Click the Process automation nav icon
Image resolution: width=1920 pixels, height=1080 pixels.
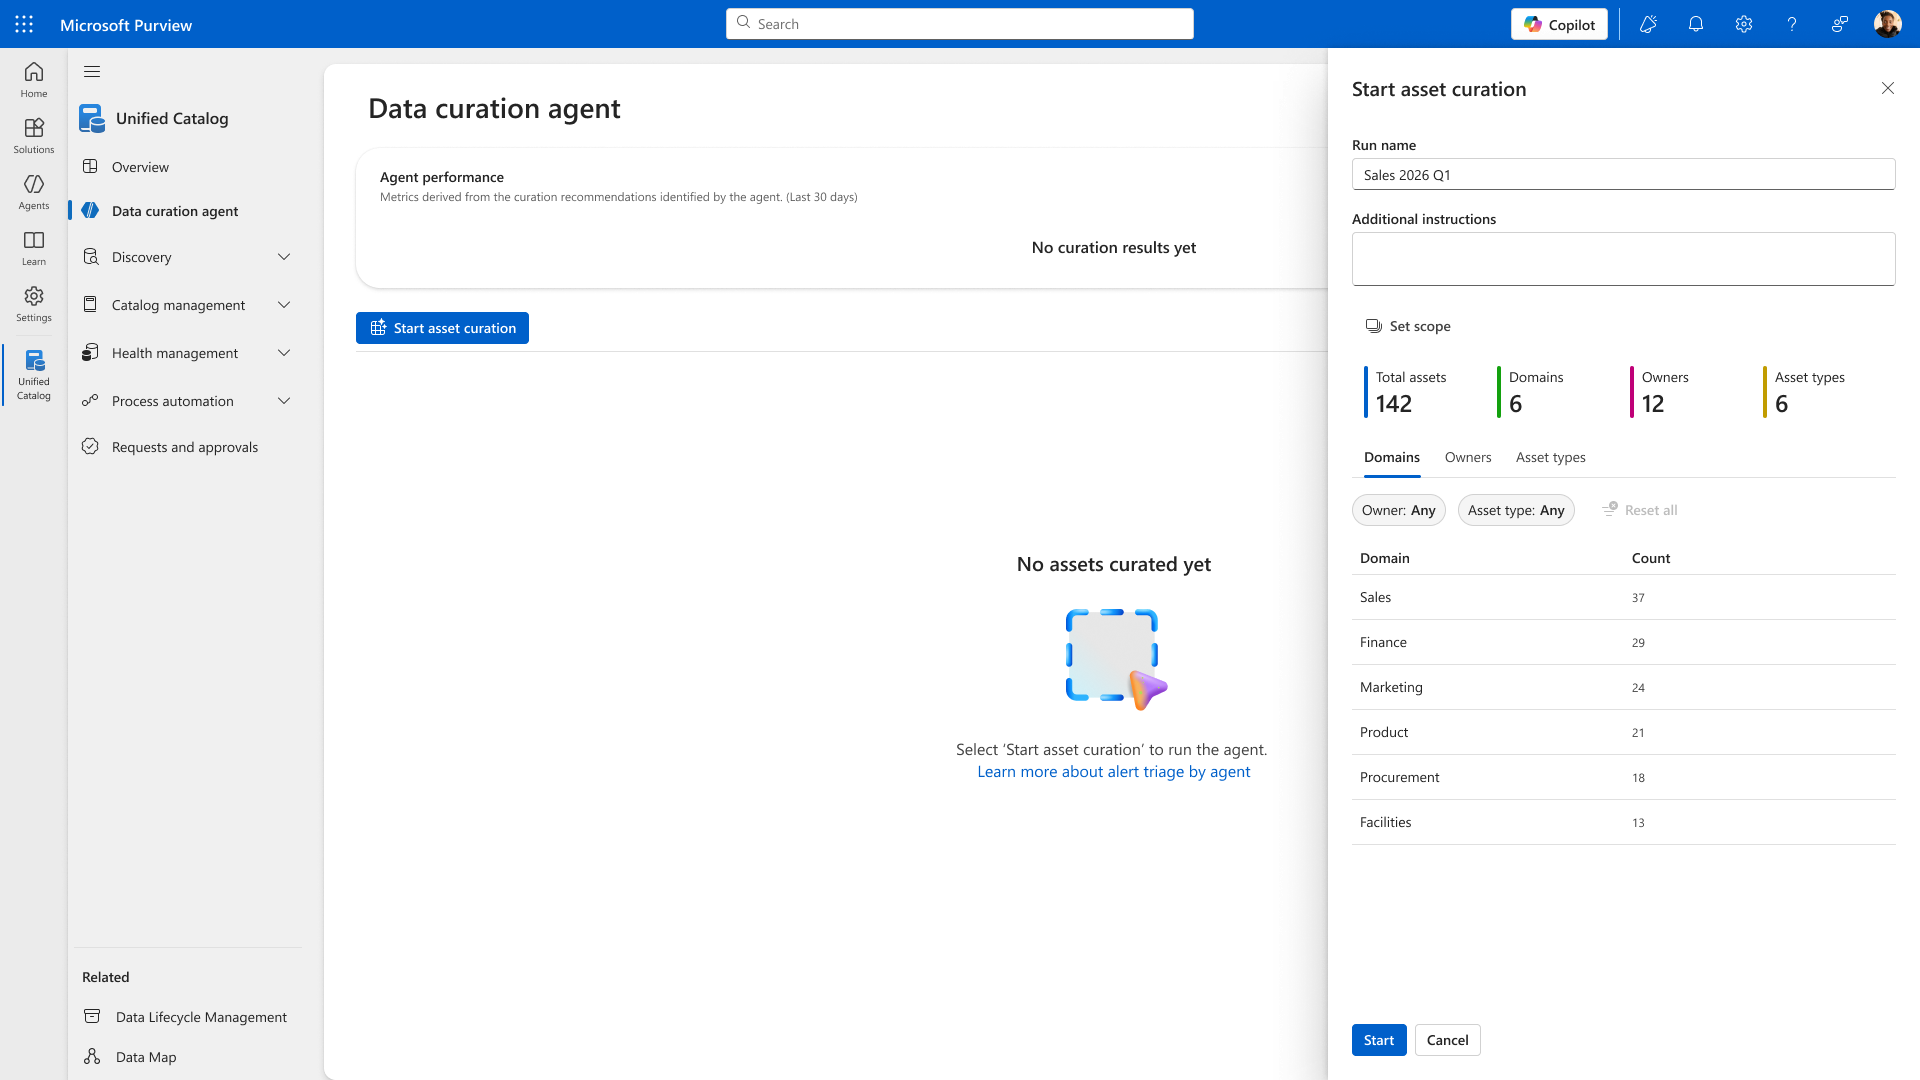click(x=90, y=400)
